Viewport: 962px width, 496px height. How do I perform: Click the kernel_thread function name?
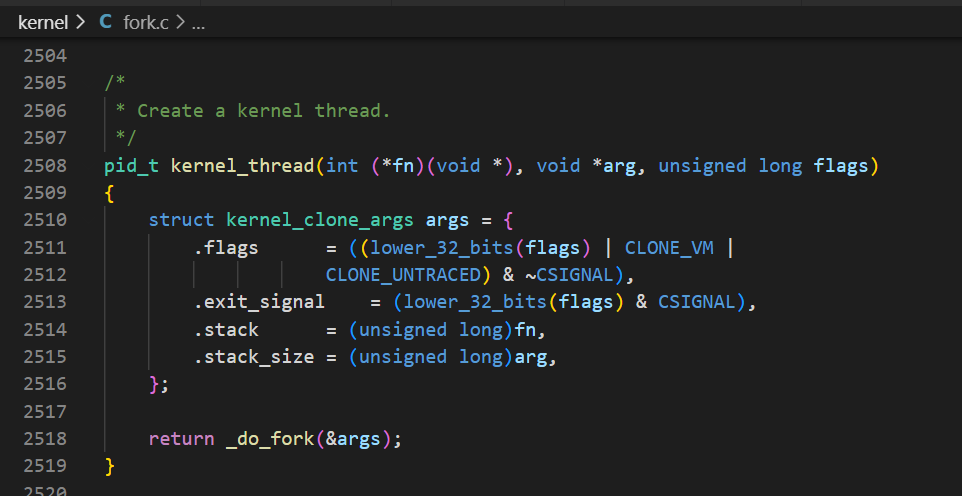click(x=242, y=166)
